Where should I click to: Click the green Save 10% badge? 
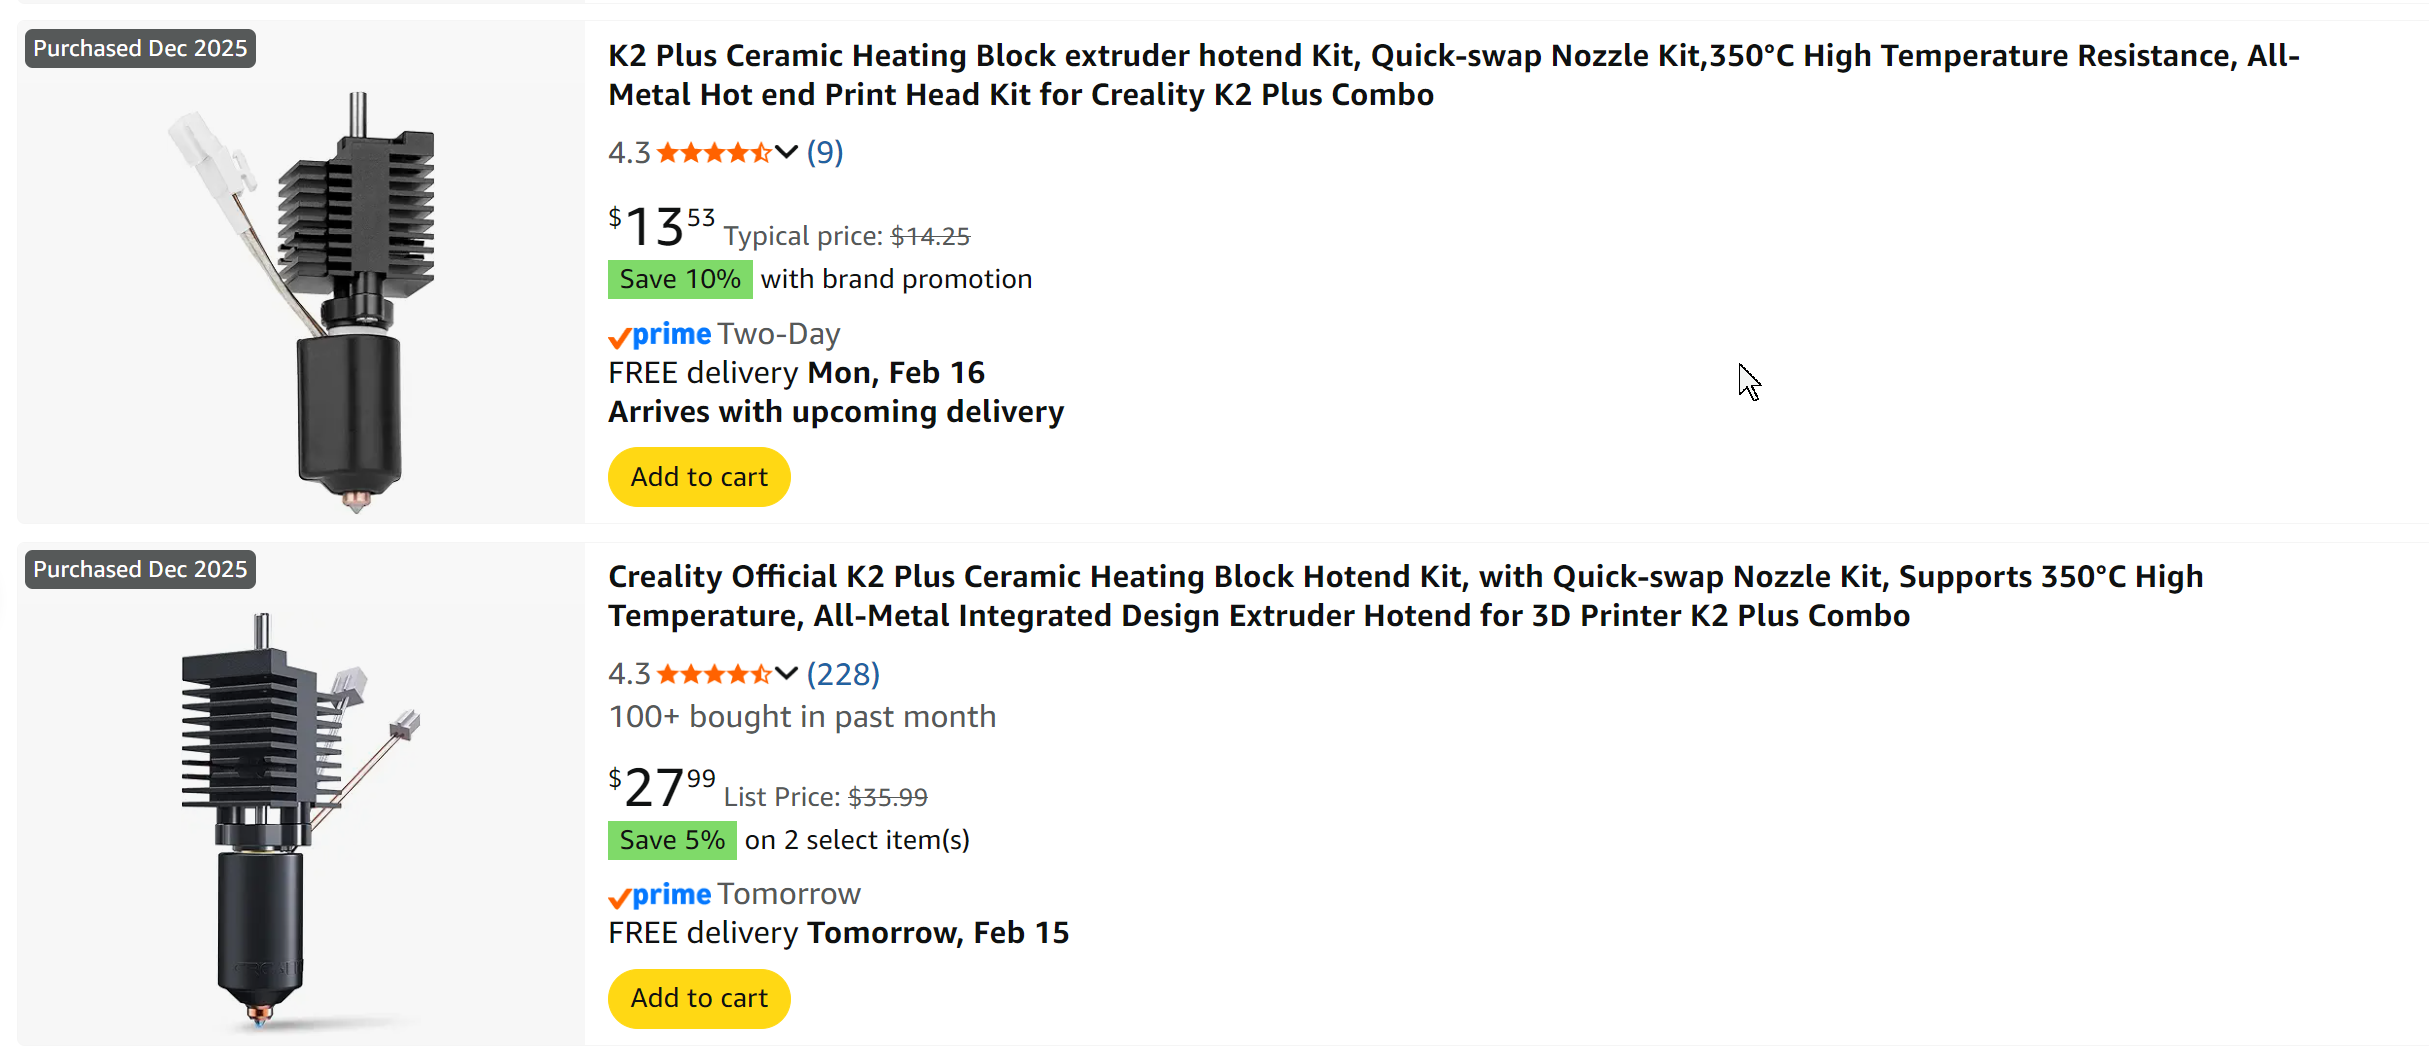pos(680,279)
